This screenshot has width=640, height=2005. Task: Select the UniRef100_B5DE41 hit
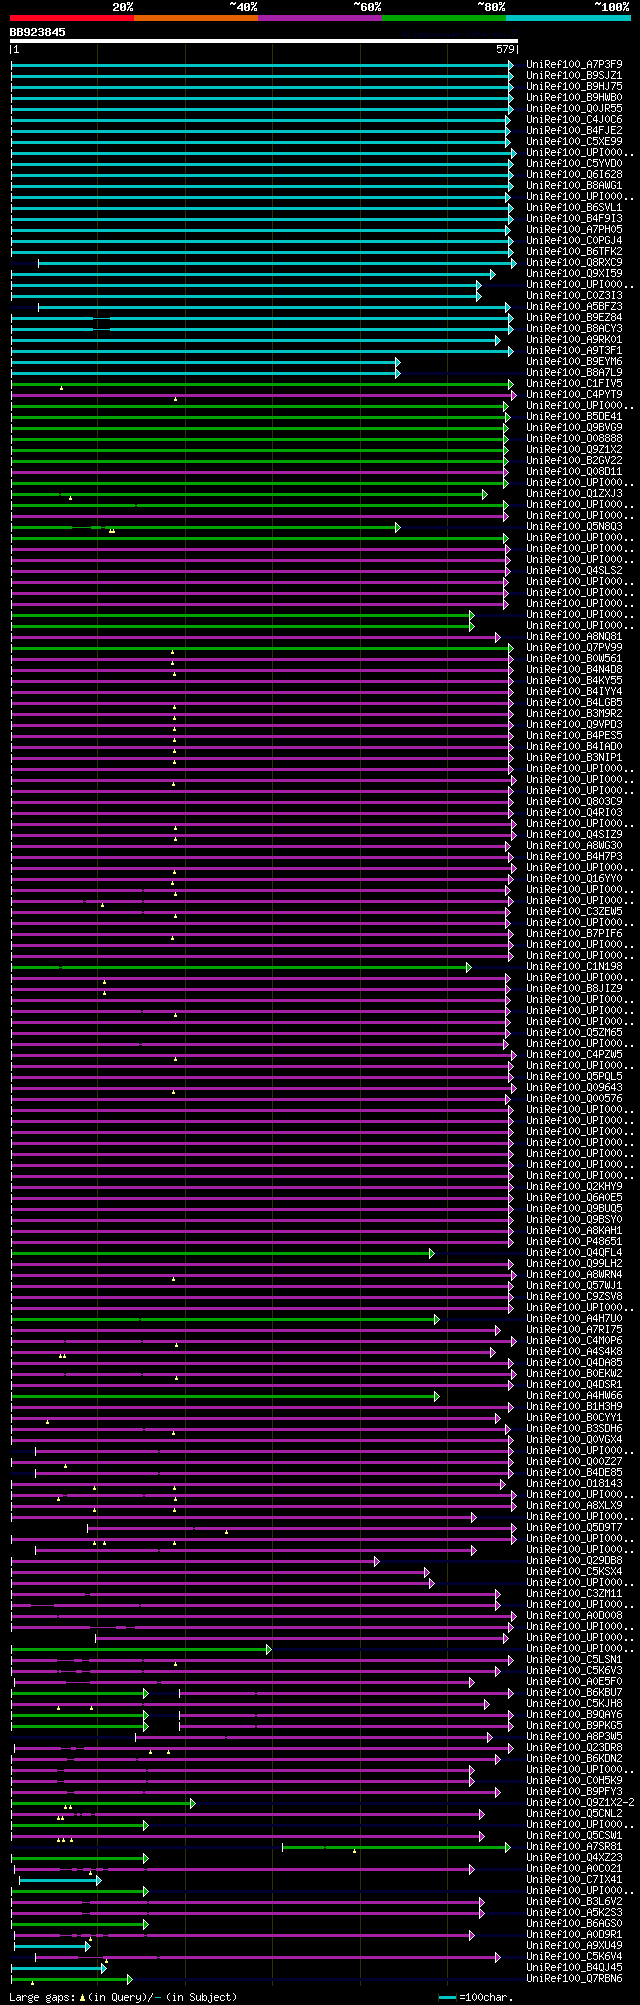click(574, 416)
